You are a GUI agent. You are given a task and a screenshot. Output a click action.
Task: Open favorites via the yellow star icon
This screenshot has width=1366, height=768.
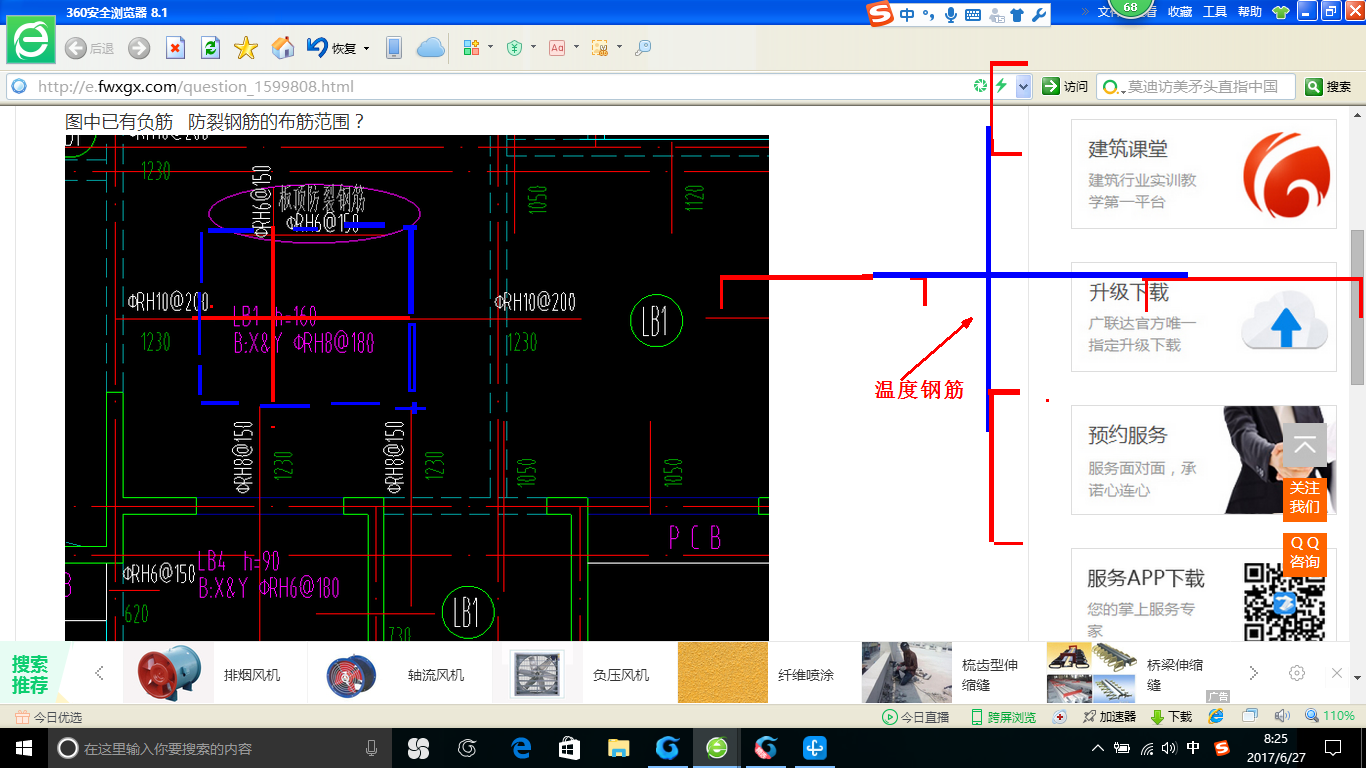pyautogui.click(x=246, y=48)
